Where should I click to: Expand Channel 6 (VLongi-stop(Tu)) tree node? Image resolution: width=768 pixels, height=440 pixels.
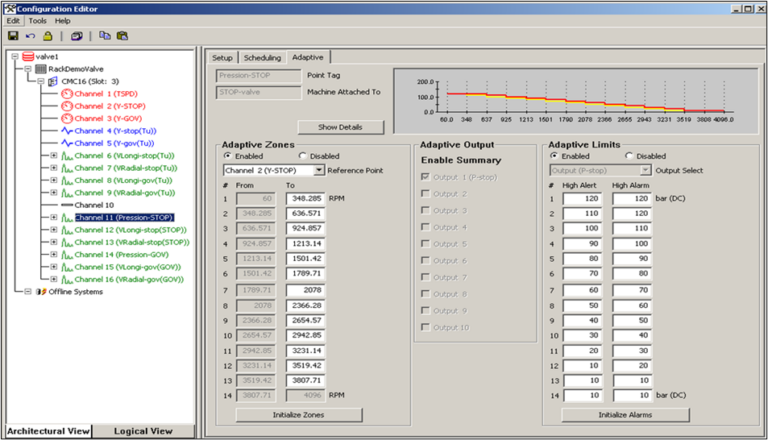click(53, 156)
